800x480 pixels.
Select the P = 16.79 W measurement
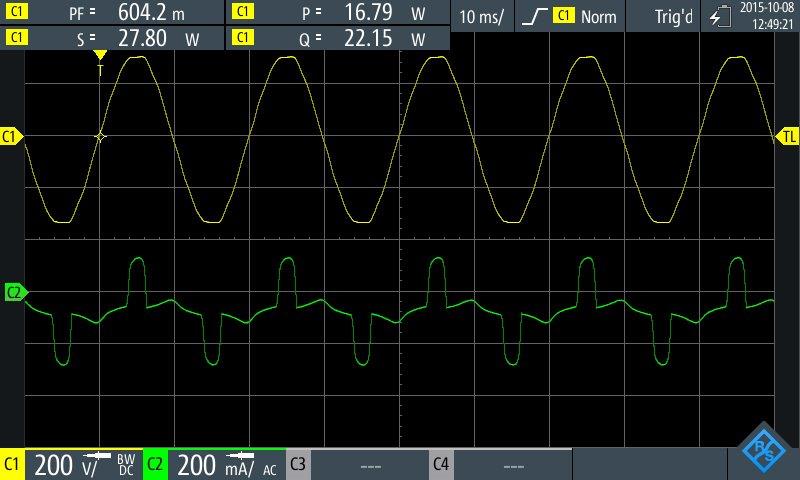(365, 14)
